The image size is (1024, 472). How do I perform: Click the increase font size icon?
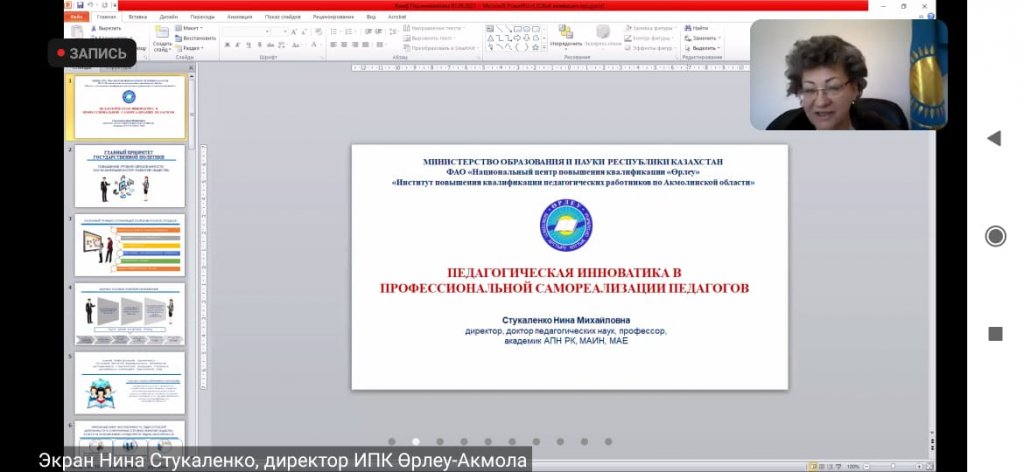coord(294,31)
